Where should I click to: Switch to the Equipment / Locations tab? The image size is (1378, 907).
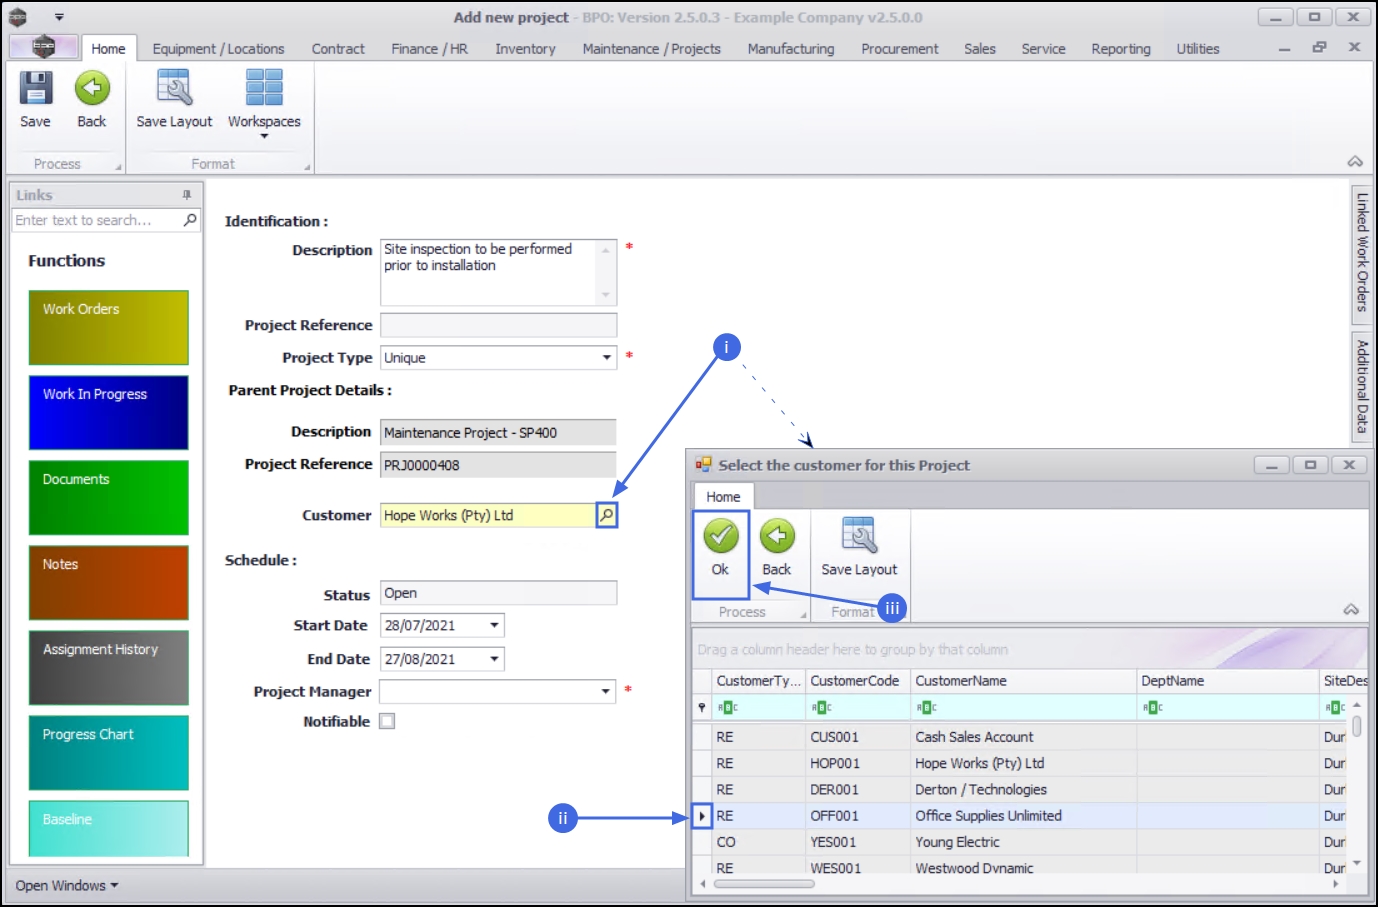(218, 49)
